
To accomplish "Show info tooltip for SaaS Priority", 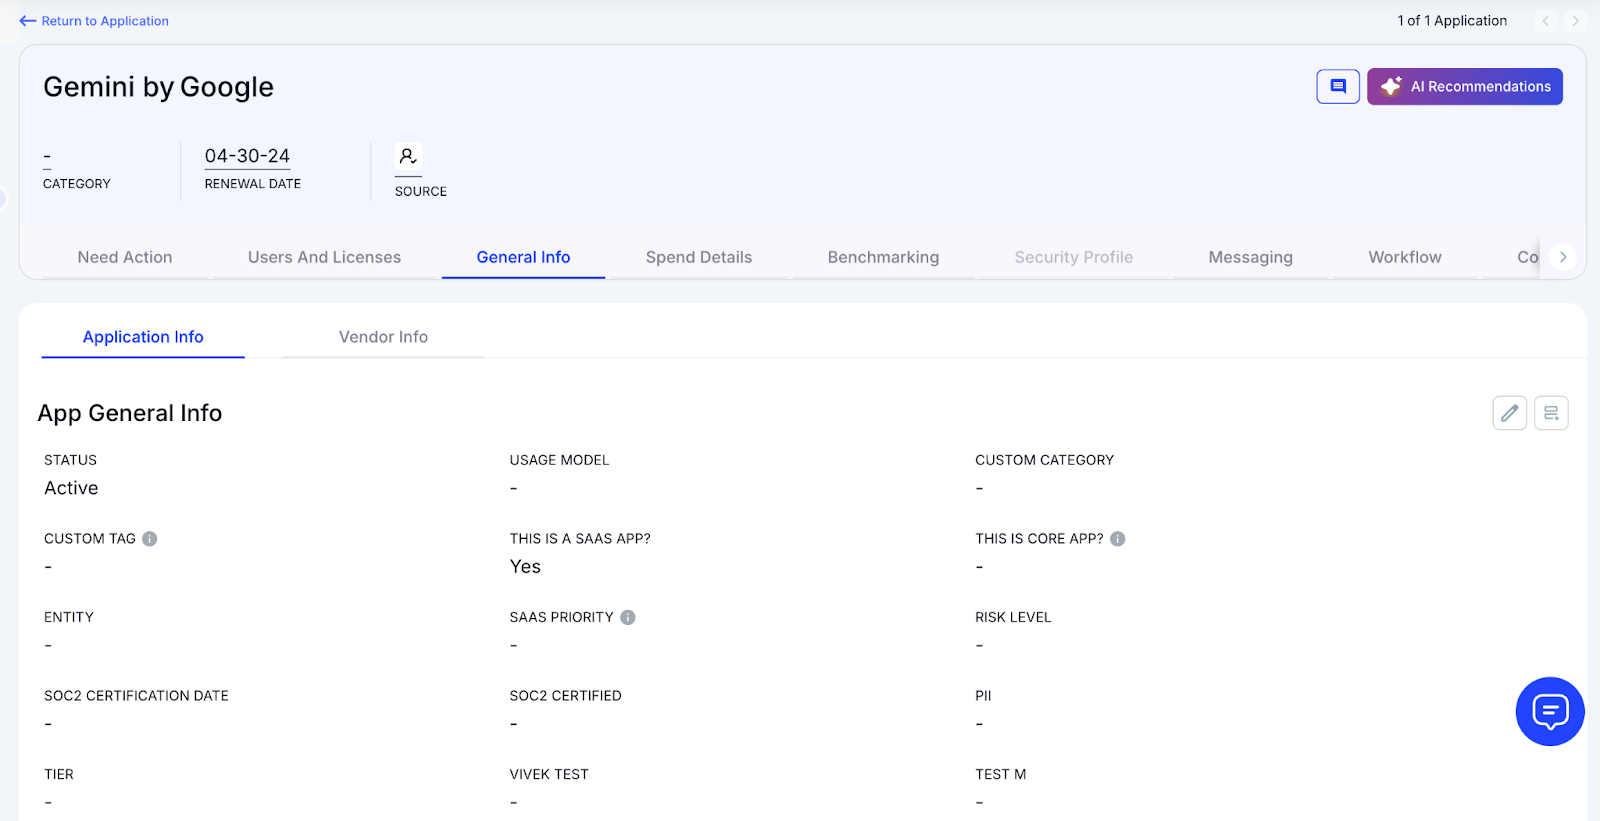I will (x=628, y=618).
